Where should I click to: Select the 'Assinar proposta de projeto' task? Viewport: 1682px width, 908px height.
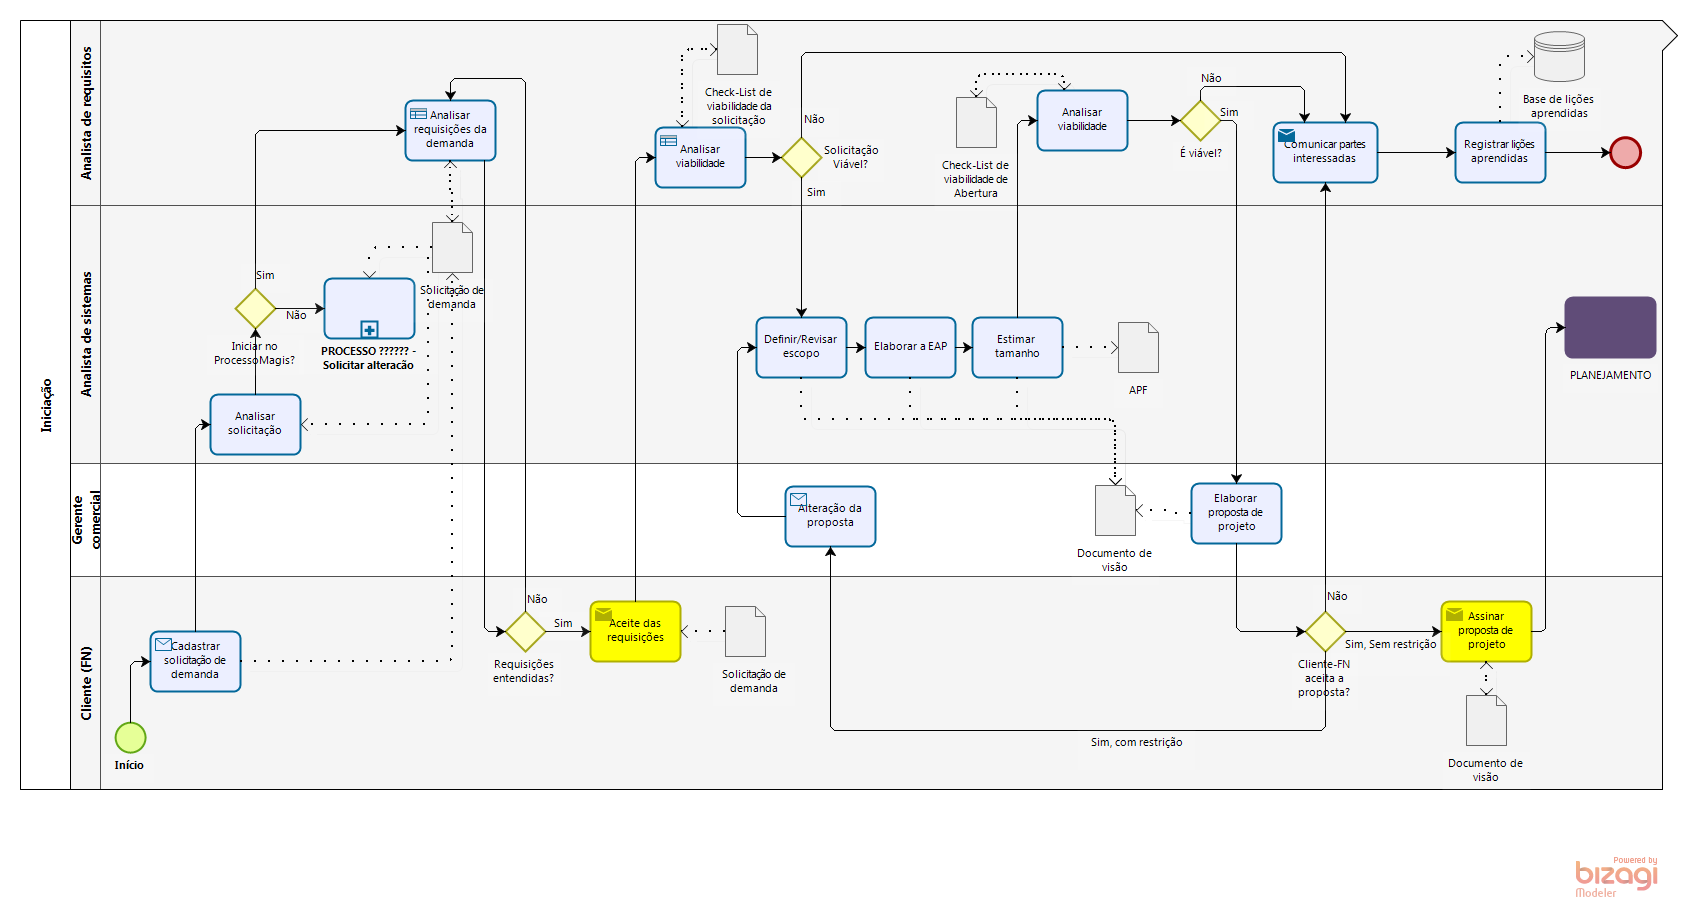pyautogui.click(x=1486, y=631)
